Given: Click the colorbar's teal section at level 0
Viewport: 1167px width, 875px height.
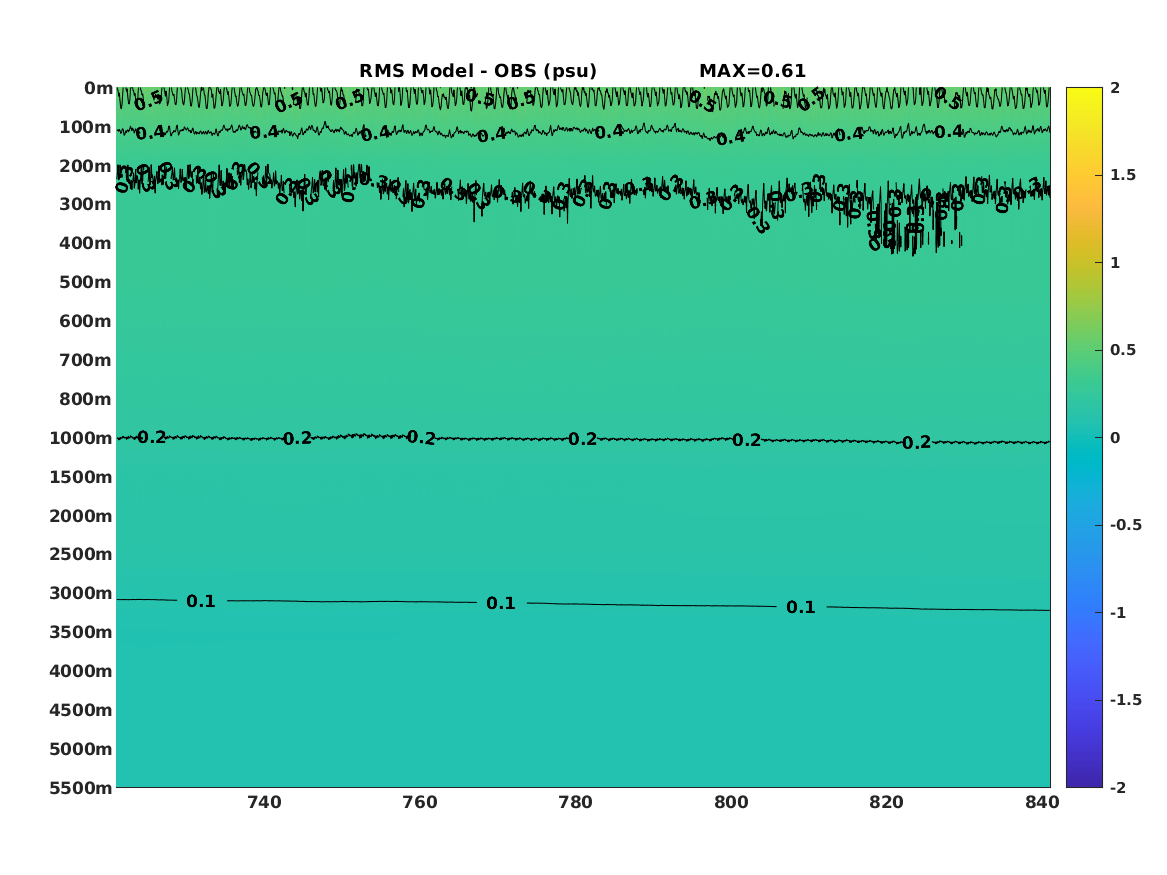Looking at the screenshot, I should click(1084, 438).
